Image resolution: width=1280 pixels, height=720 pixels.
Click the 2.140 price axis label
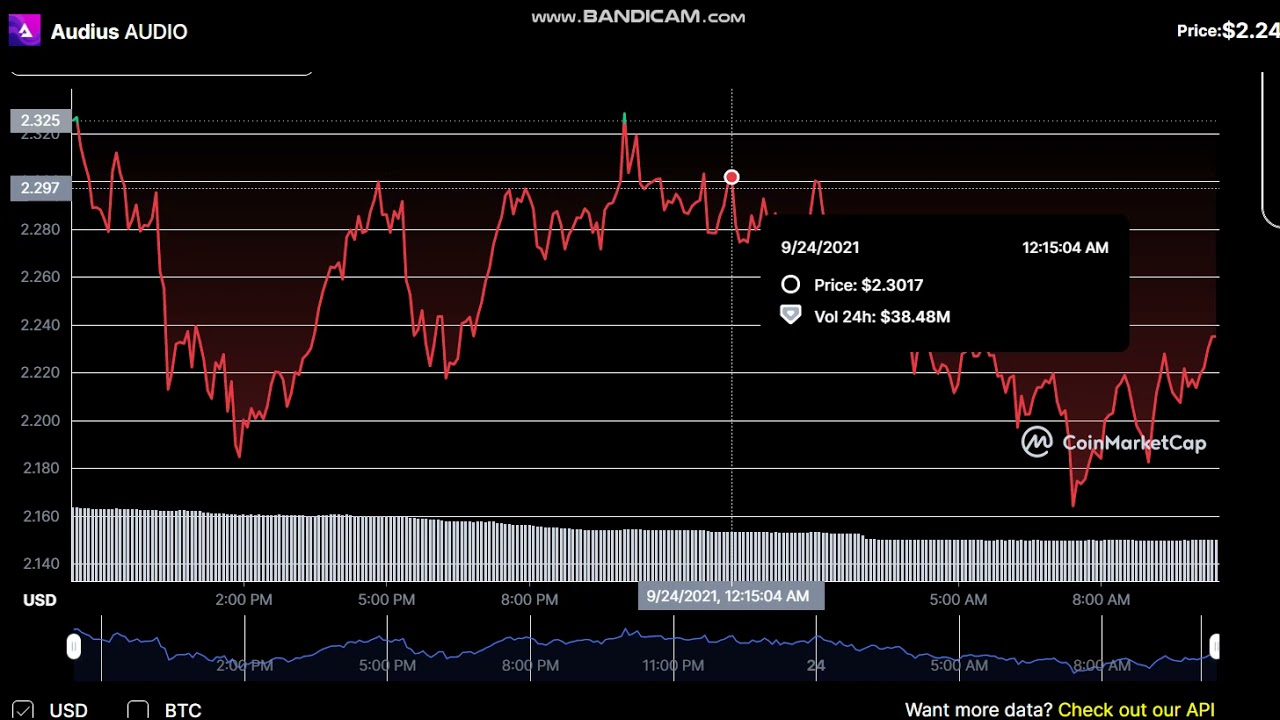coord(40,564)
